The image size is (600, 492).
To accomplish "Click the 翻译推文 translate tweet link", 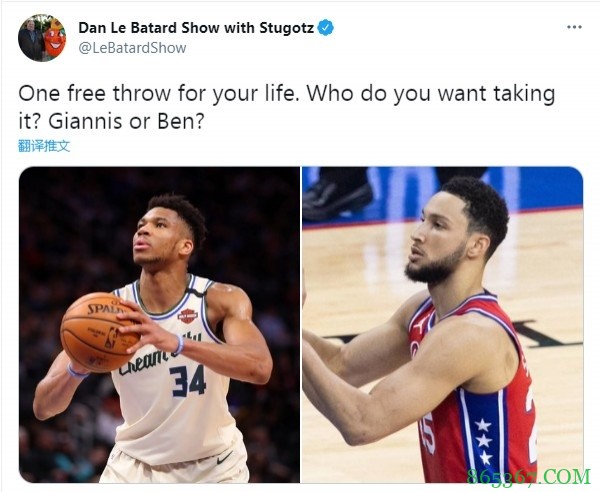I will point(44,146).
